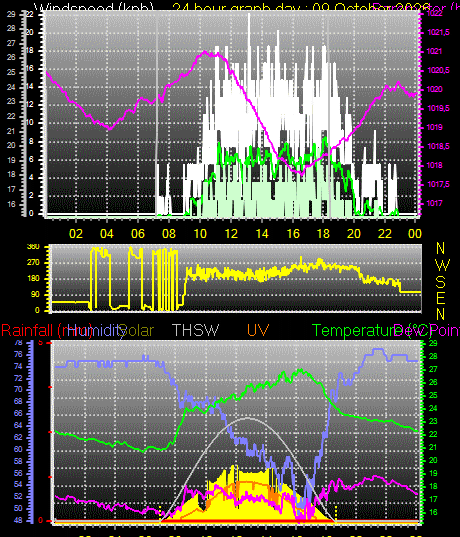This screenshot has height=537, width=460.
Task: Select the magenta 1017 pressure axis value
Action: tap(435, 203)
